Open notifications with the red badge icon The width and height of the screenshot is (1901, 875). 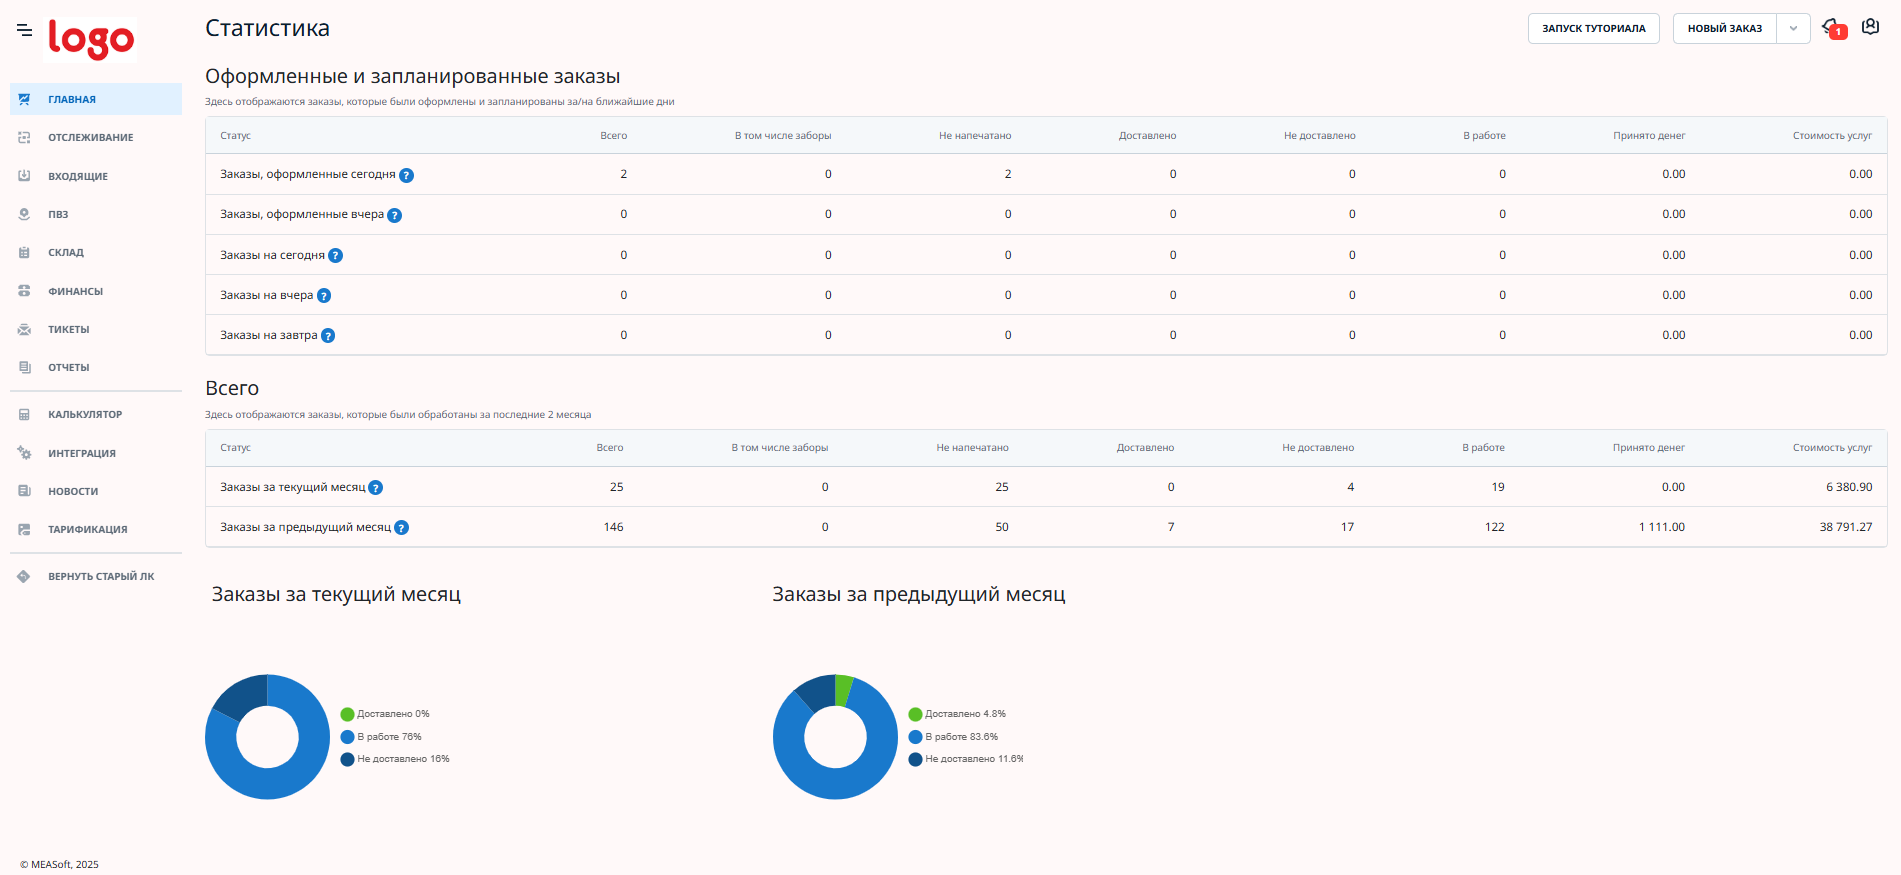coord(1832,28)
